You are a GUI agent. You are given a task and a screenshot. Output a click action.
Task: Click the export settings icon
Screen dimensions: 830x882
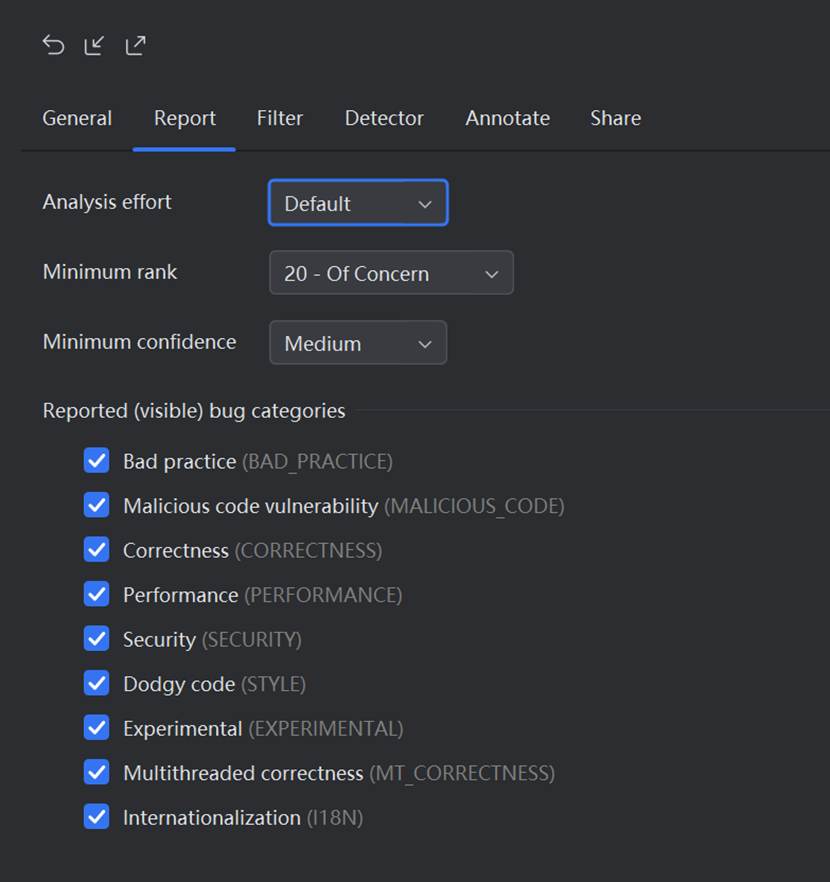[136, 45]
